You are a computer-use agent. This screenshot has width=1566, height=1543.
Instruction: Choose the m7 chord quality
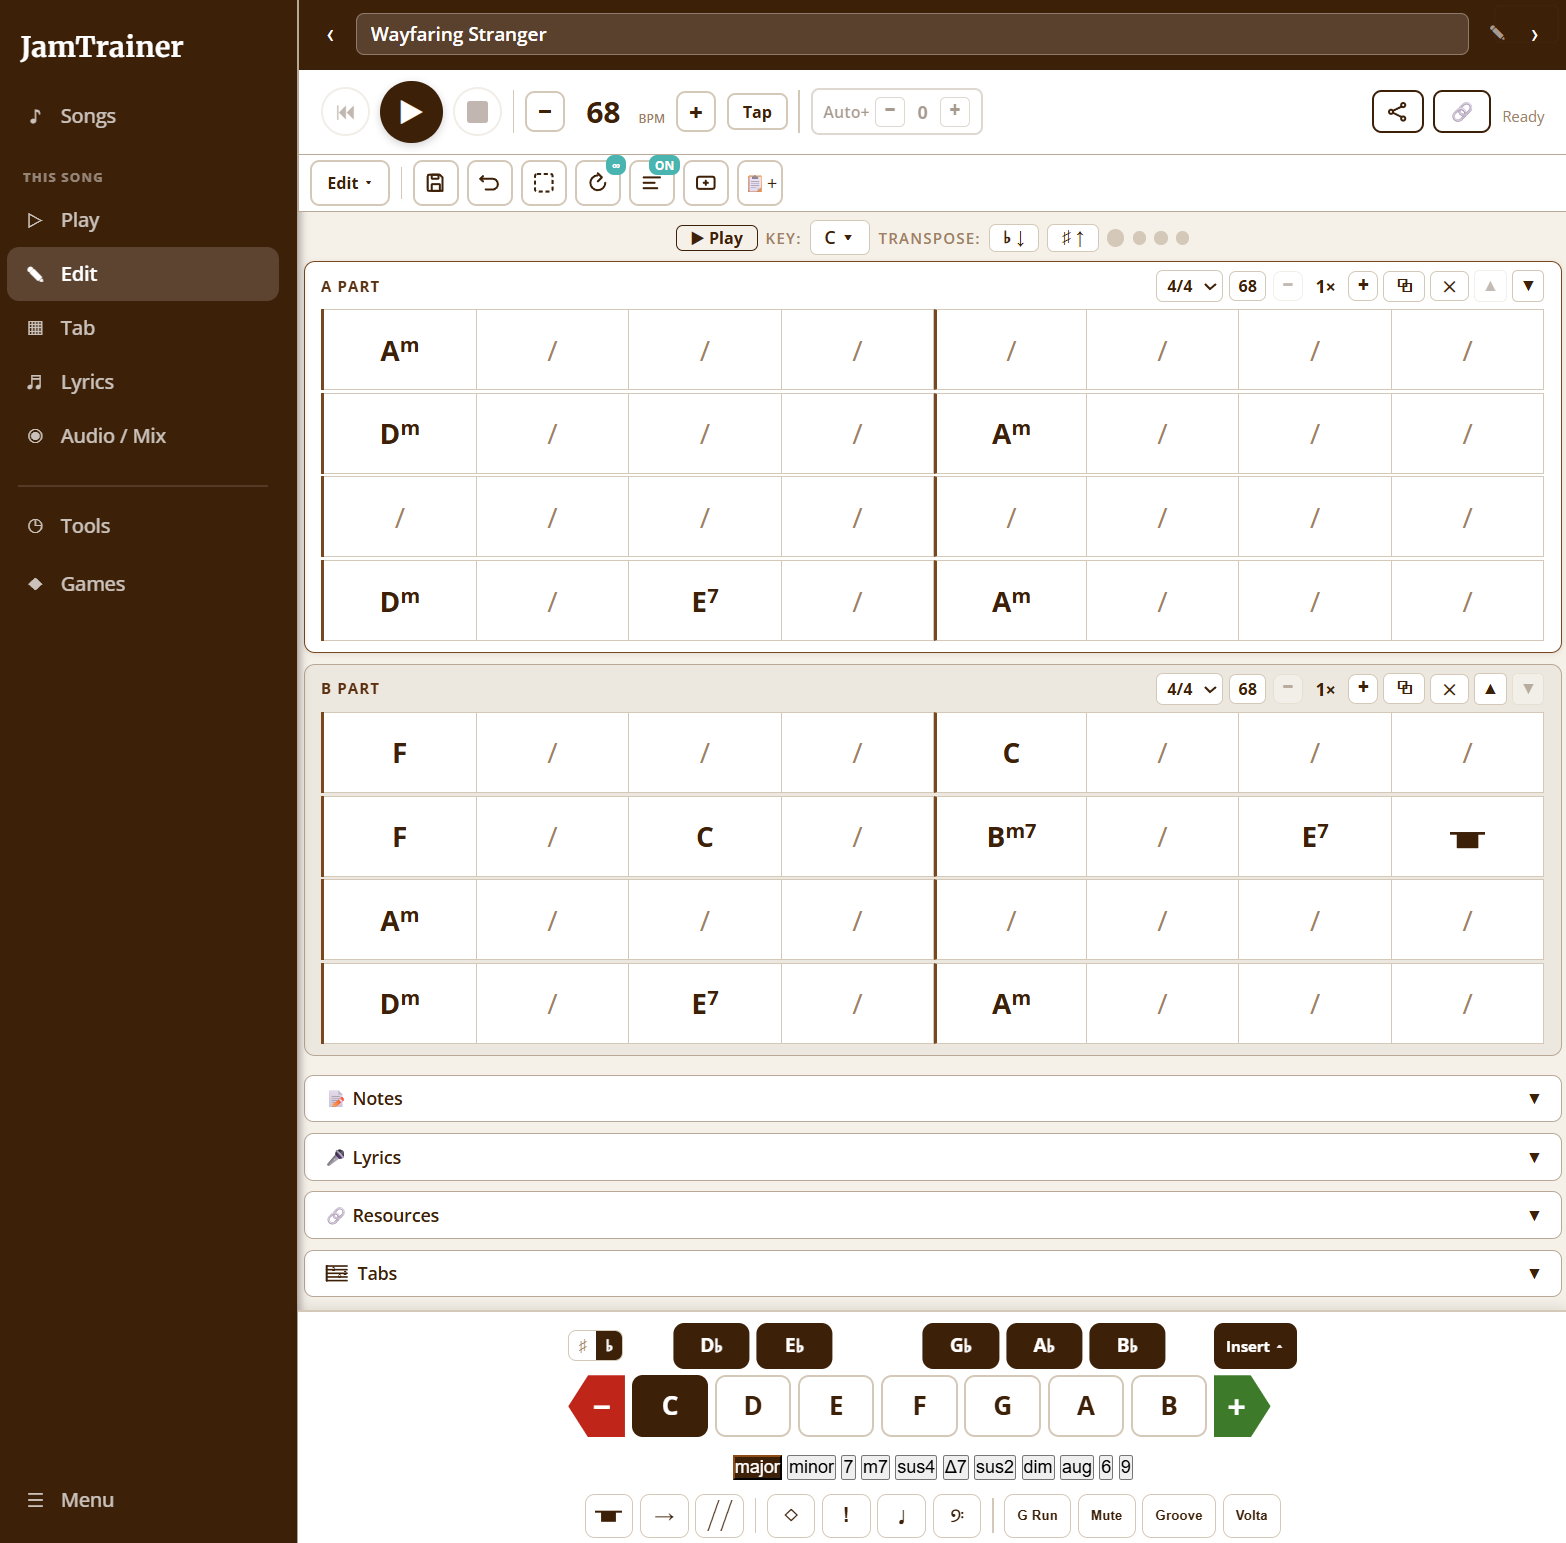[875, 1467]
